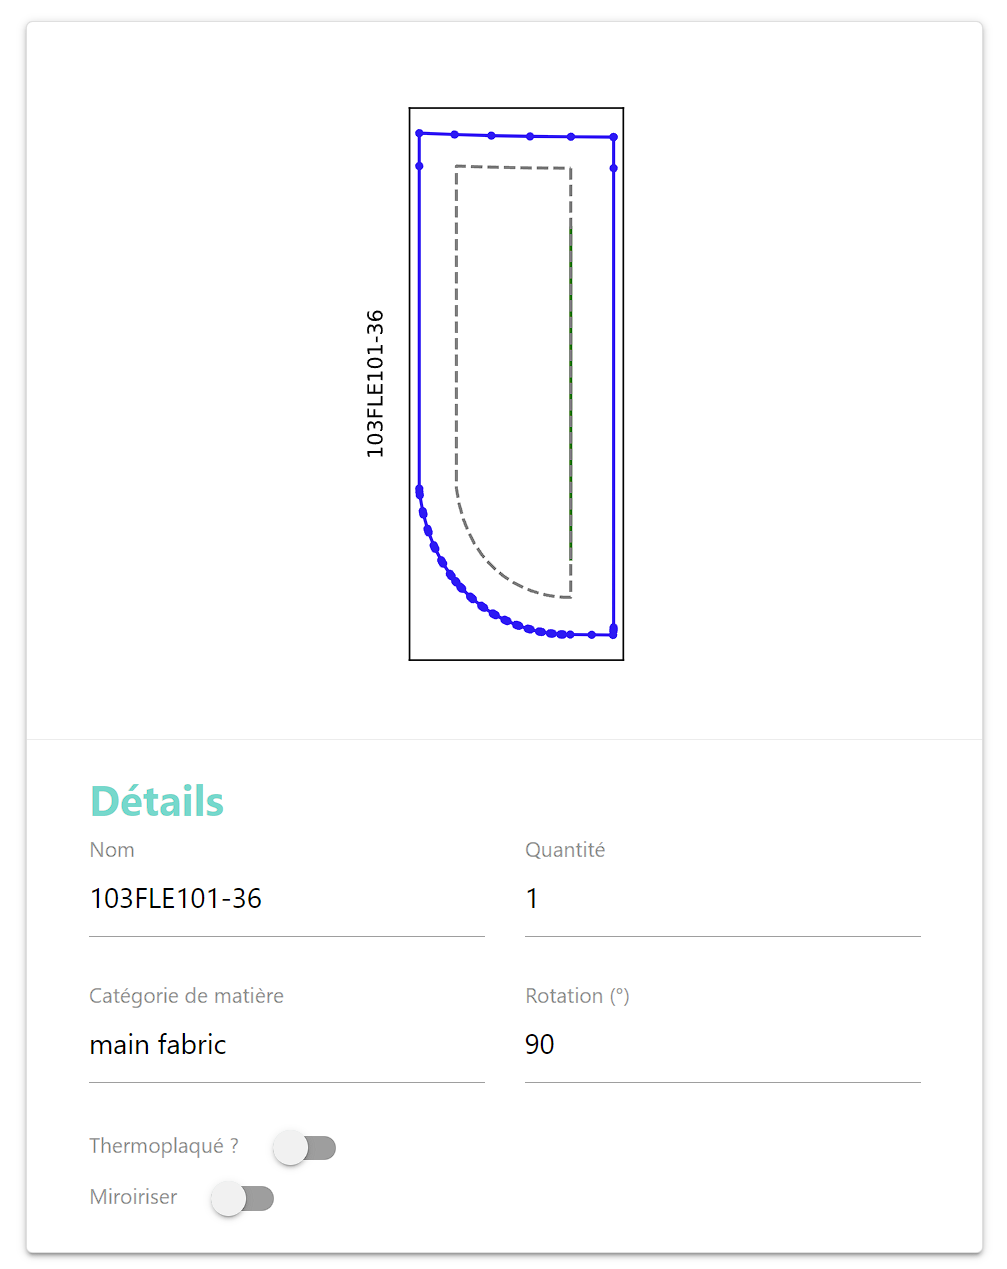Click the Nom field containing 103FLE101-36
The width and height of the screenshot is (1007, 1269).
click(286, 899)
